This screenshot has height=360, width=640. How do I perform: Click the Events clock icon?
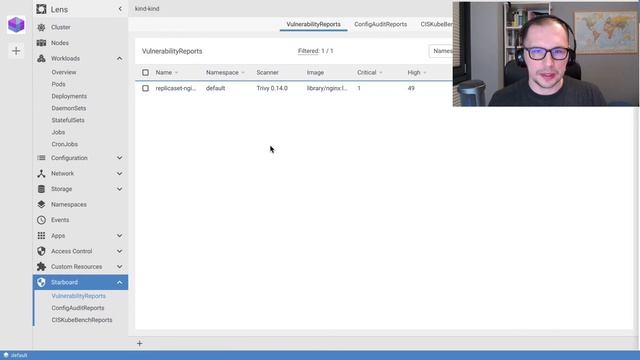[41, 220]
